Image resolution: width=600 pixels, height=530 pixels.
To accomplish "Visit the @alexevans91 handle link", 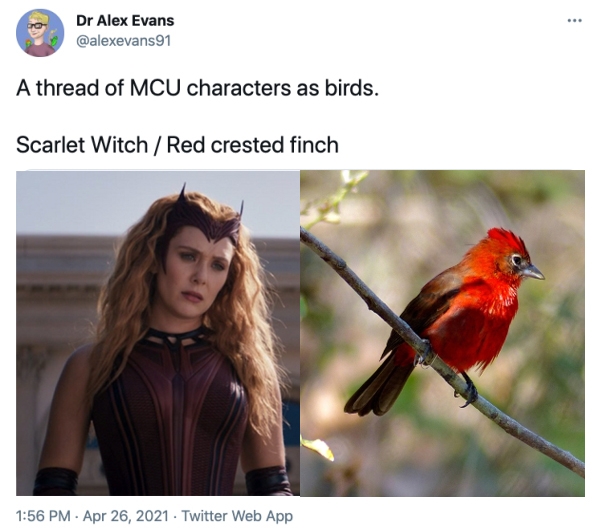I will pyautogui.click(x=124, y=41).
